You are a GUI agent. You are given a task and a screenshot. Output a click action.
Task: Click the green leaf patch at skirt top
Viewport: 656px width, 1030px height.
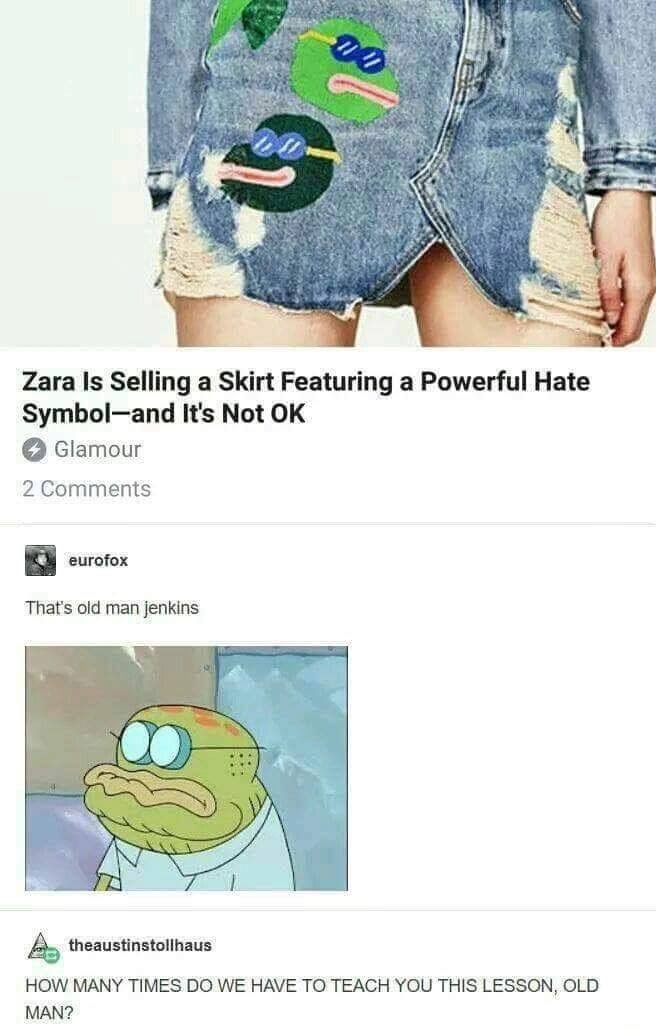(x=250, y=20)
